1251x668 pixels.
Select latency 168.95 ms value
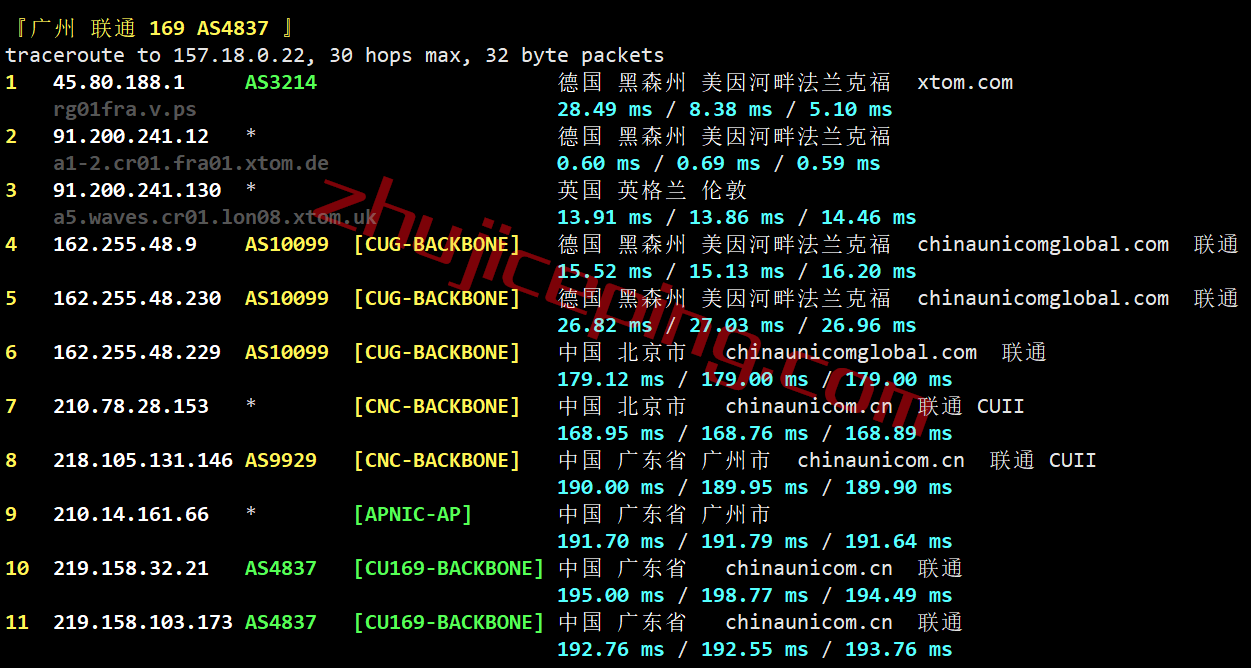pyautogui.click(x=611, y=433)
